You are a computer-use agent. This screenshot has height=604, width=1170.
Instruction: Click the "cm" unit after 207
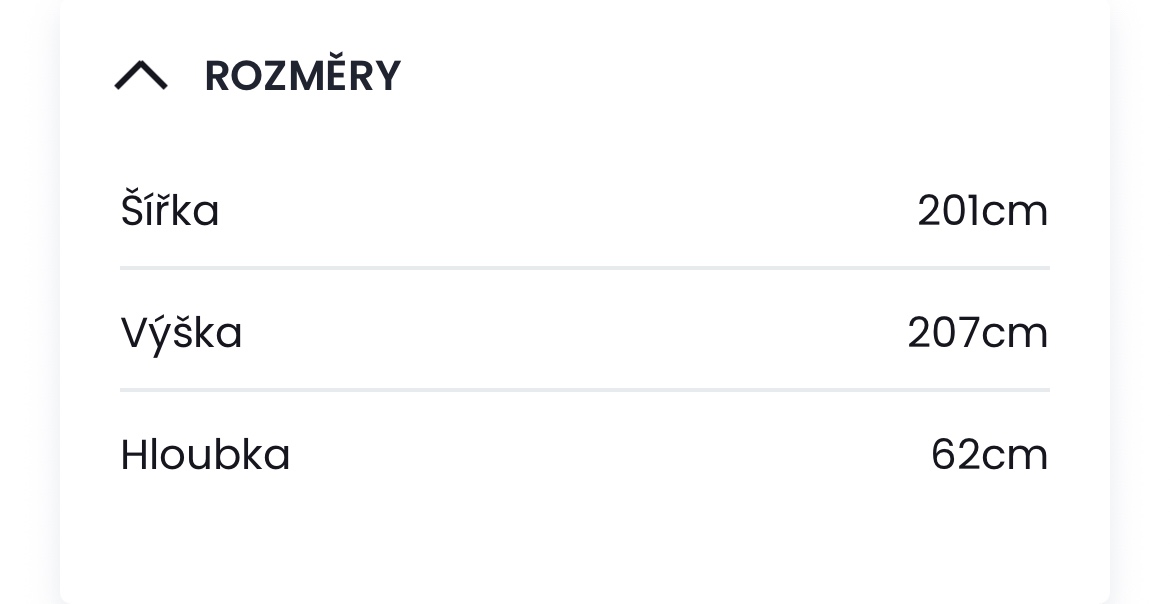(x=1014, y=333)
